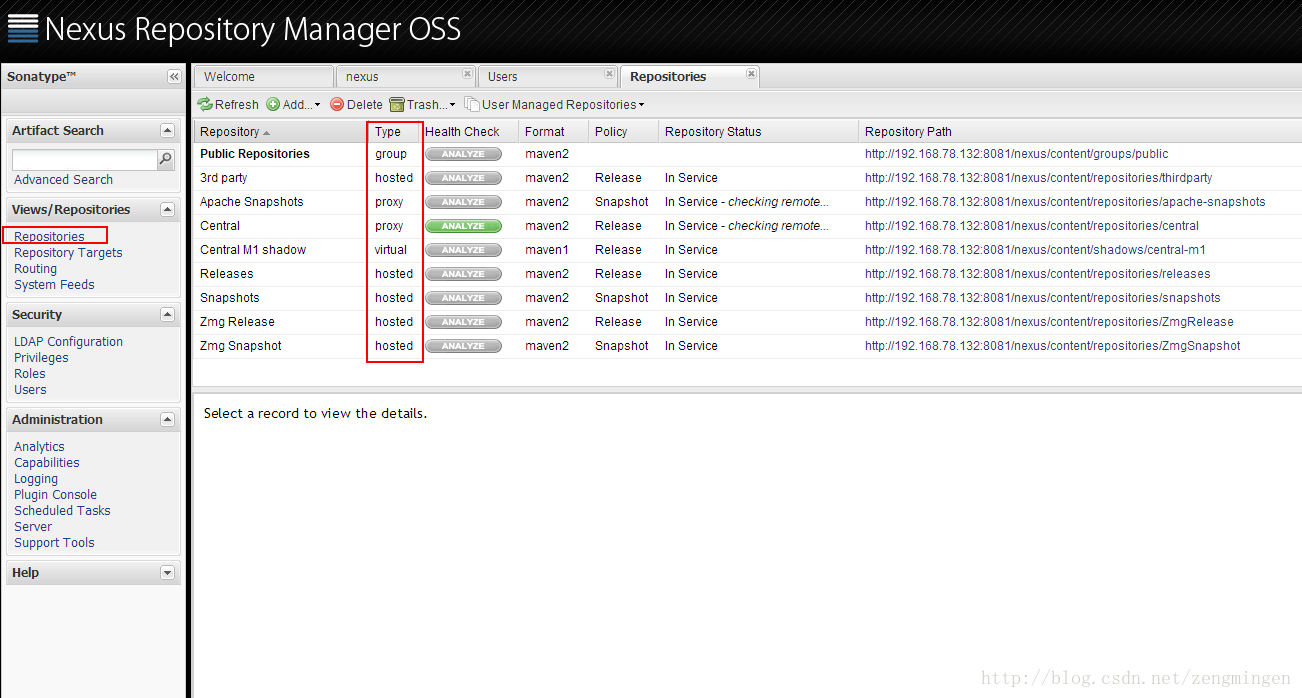
Task: Select the Public Repositories row
Action: pos(747,154)
